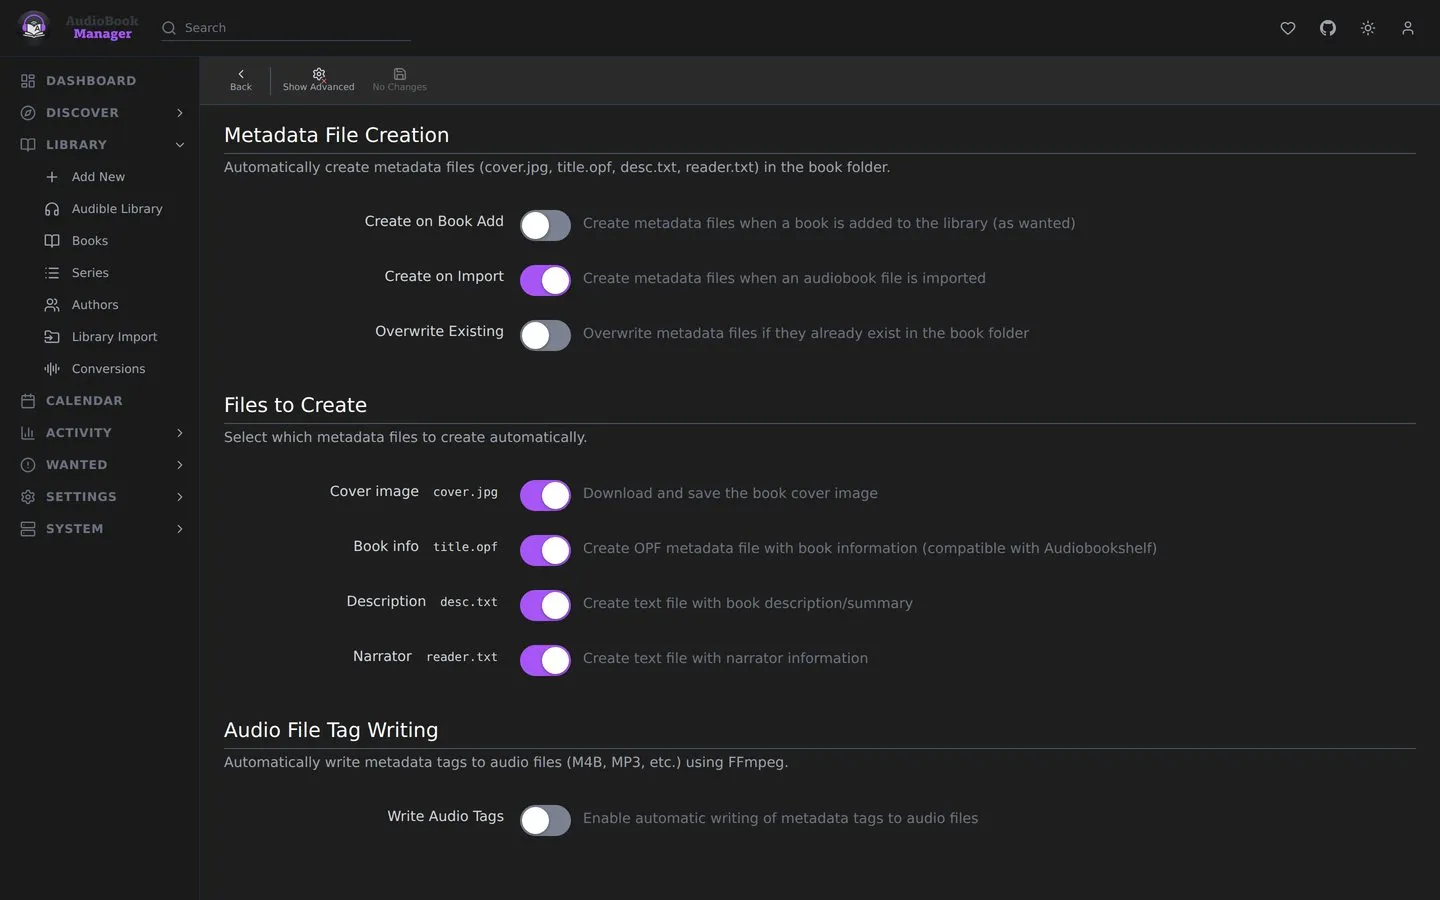The height and width of the screenshot is (900, 1440).
Task: Expand the Discover chevron
Action: 180,113
